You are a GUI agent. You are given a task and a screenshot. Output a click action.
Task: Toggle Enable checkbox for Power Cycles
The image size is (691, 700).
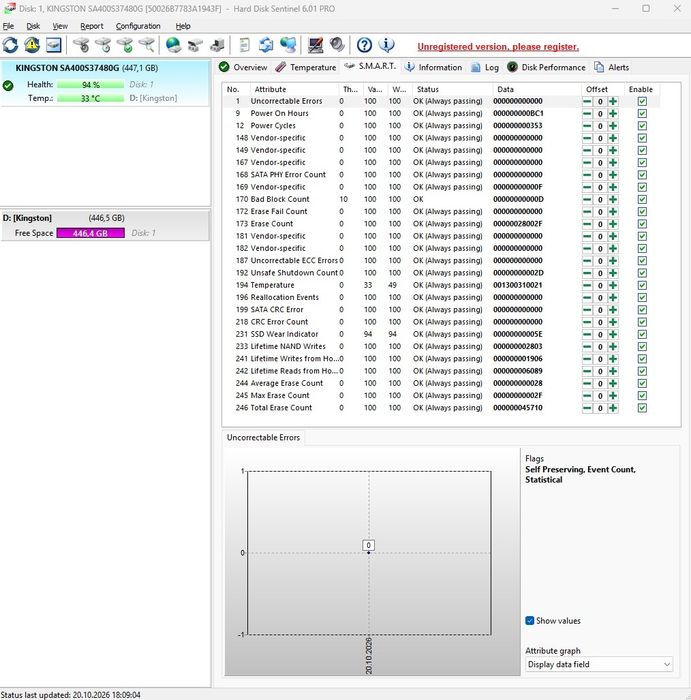pyautogui.click(x=642, y=126)
